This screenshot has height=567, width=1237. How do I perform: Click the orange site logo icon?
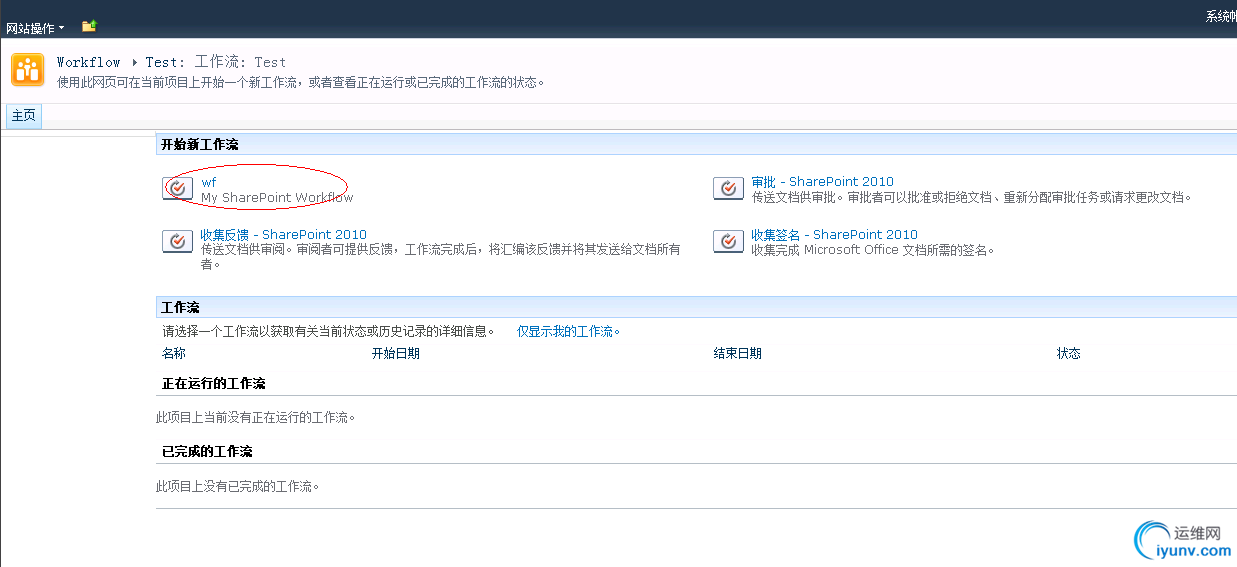[x=27, y=70]
